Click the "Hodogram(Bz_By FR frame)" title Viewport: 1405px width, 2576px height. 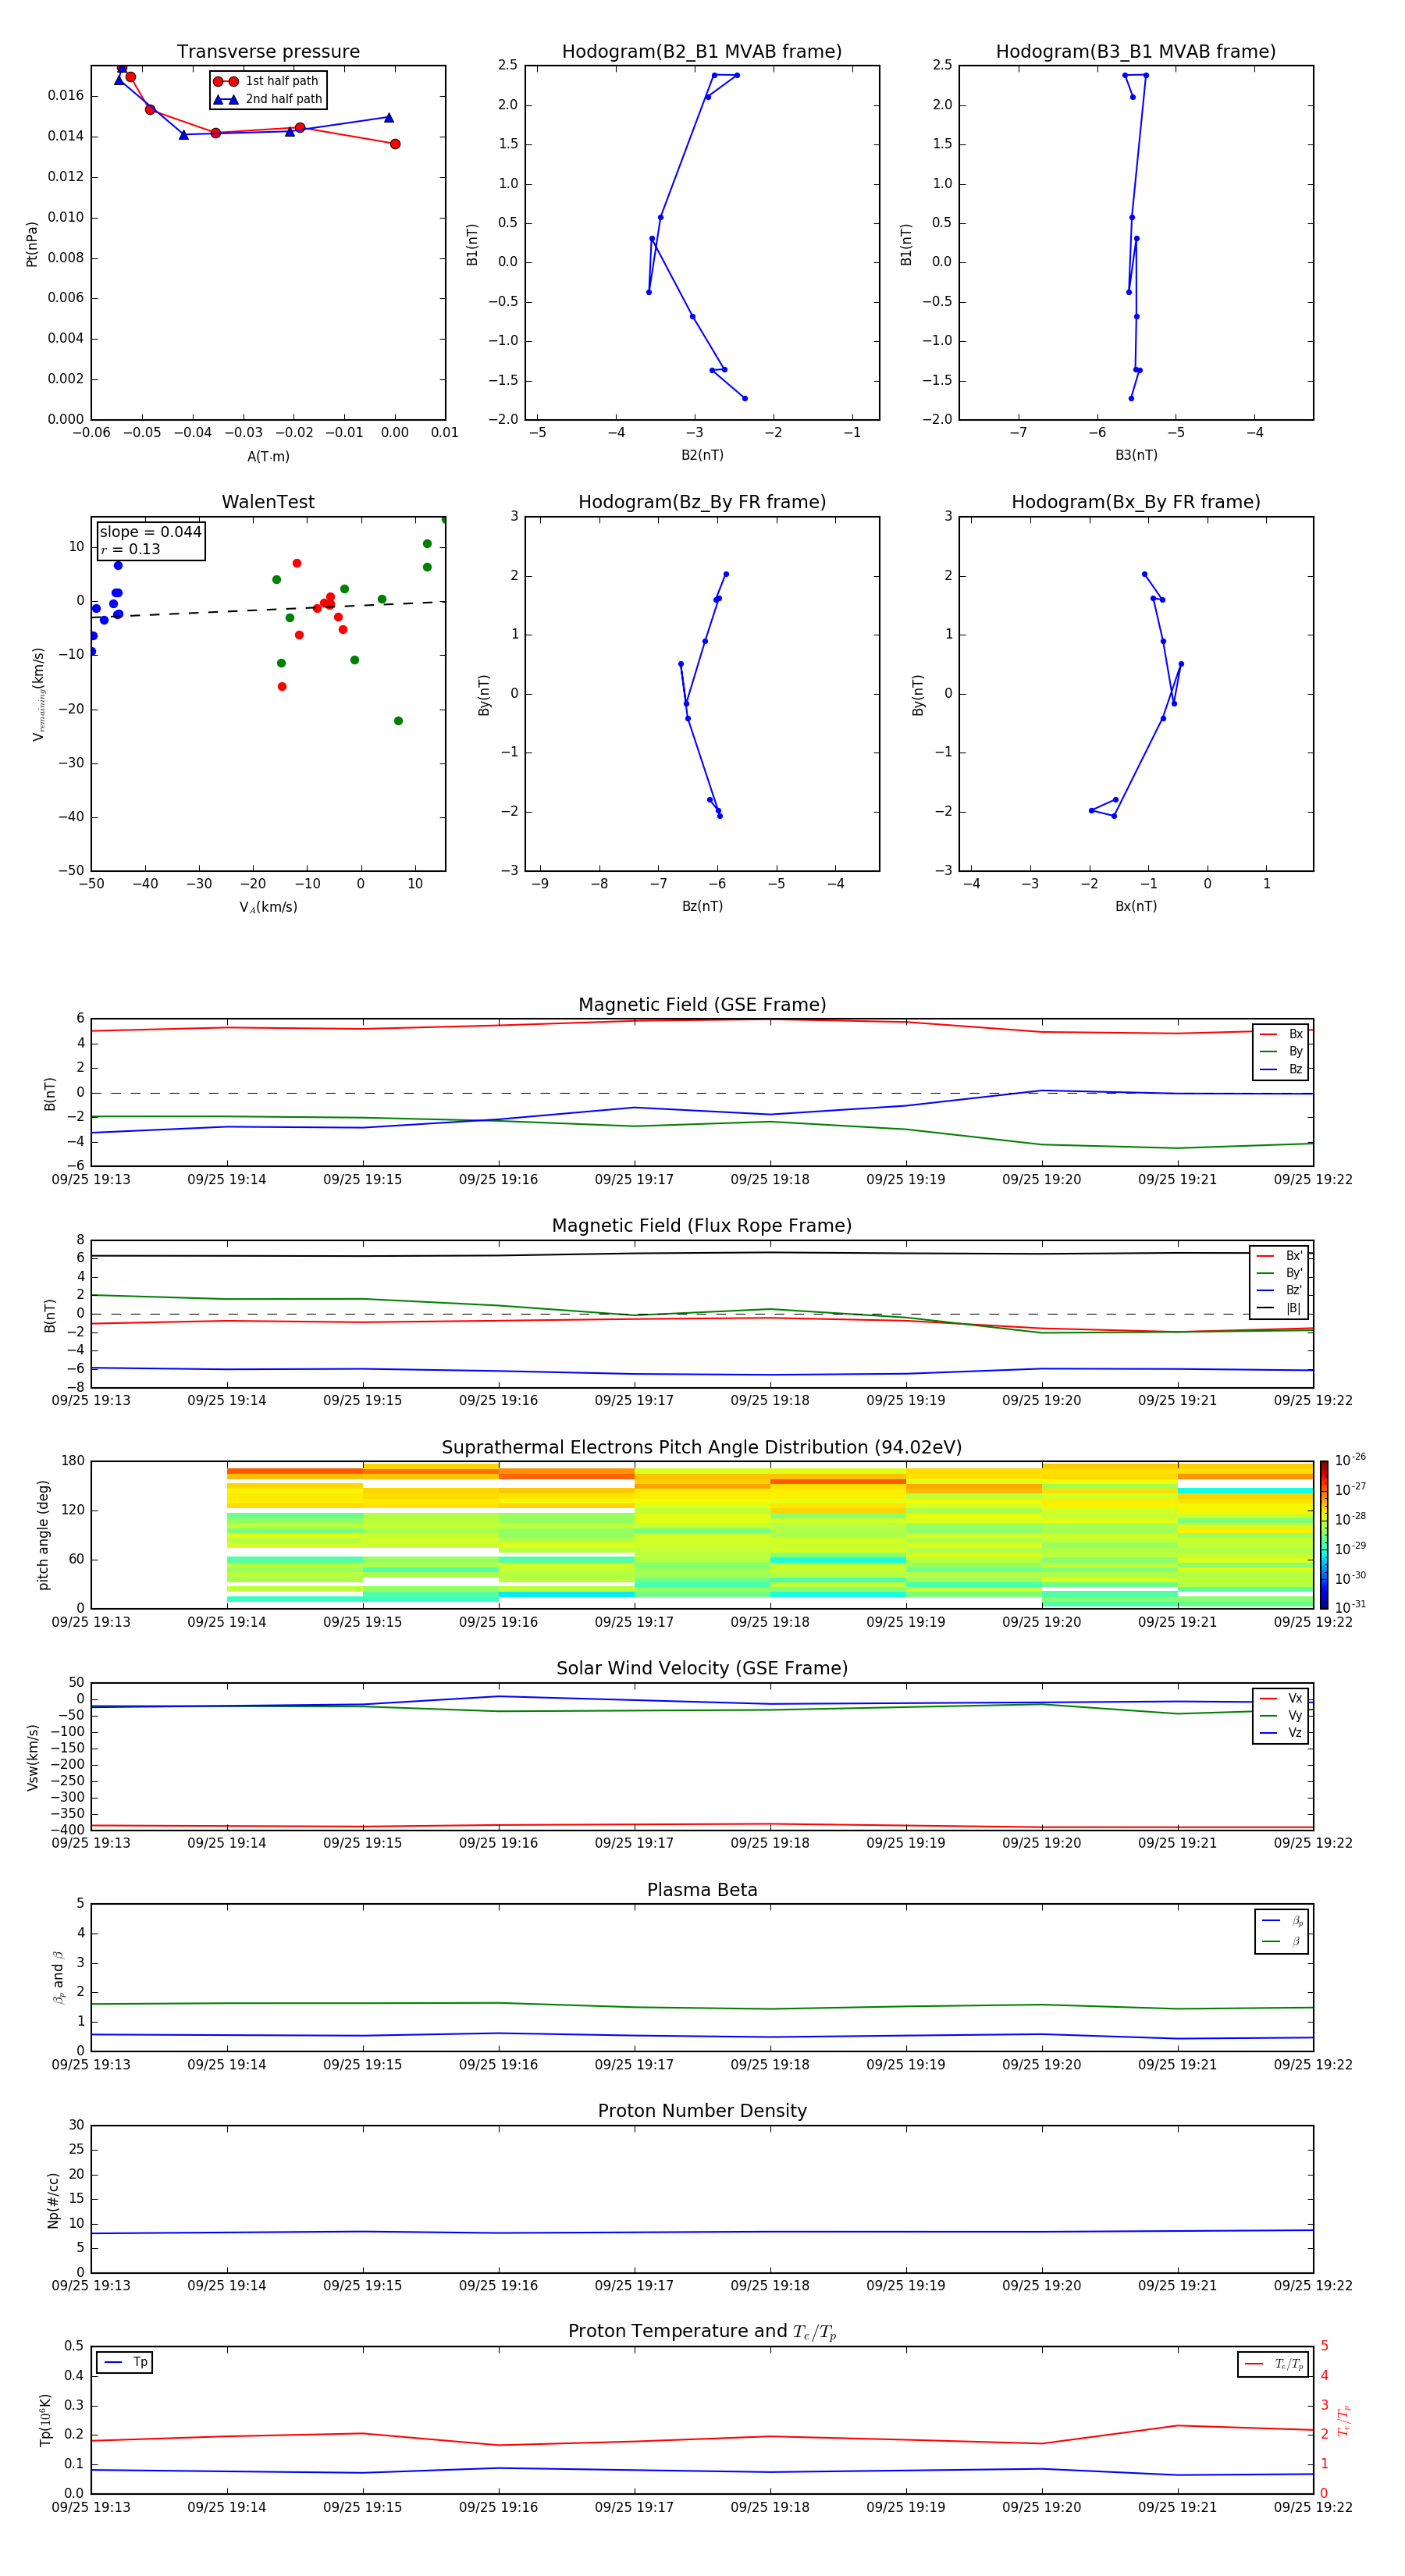pos(702,501)
